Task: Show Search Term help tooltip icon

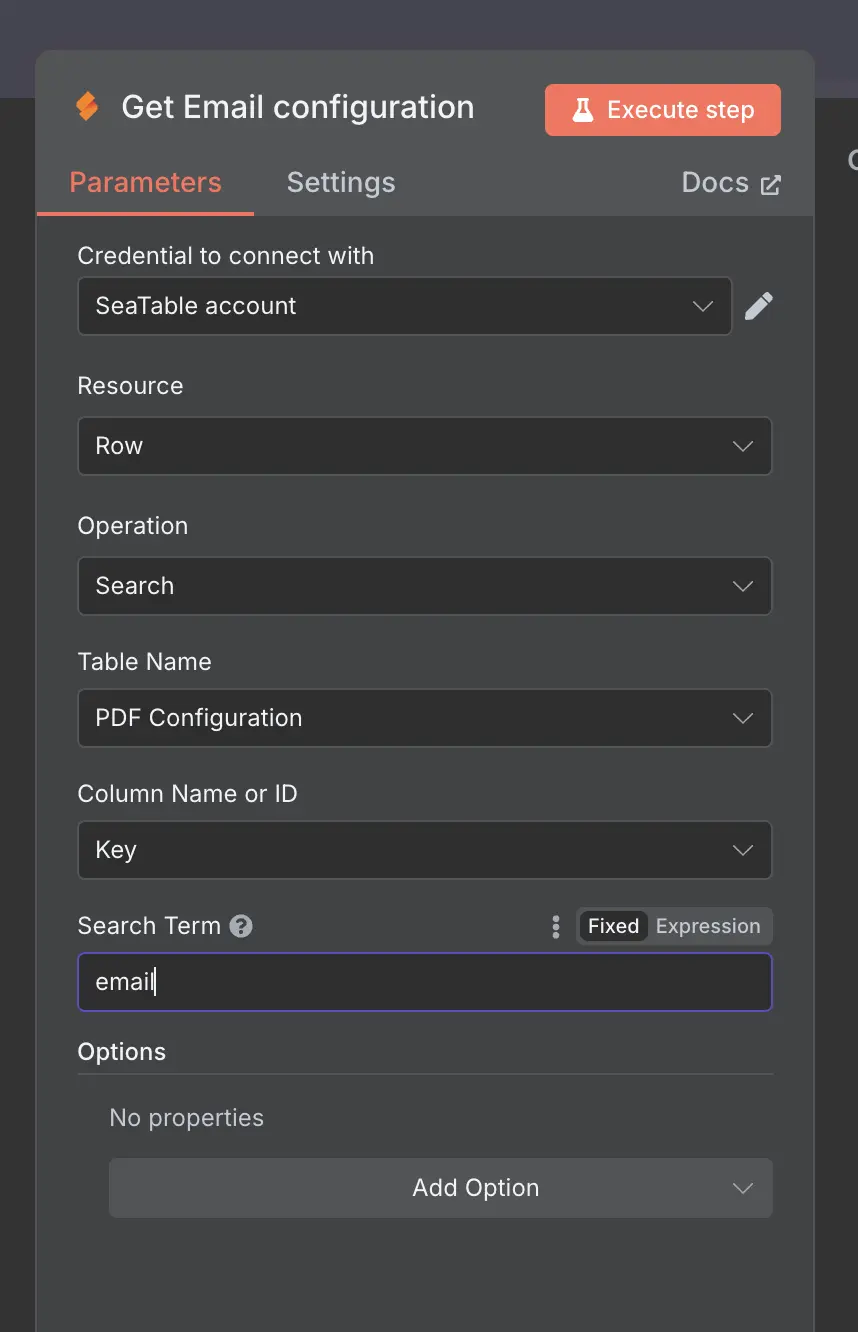Action: pos(241,926)
